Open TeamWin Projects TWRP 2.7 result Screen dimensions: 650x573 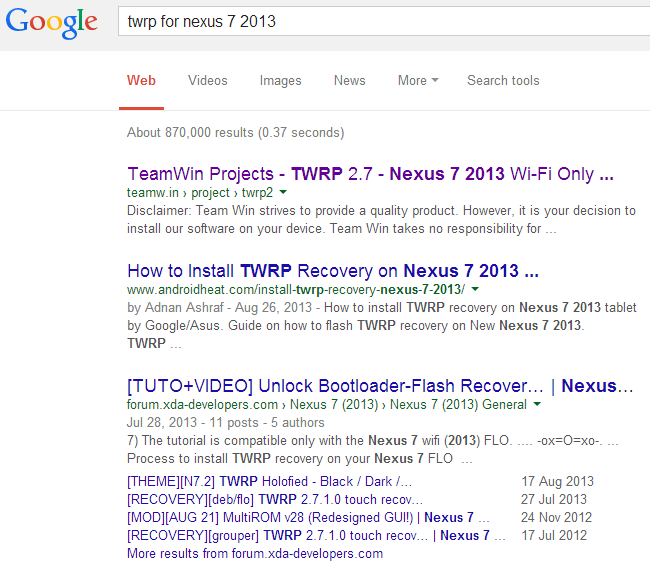pyautogui.click(x=370, y=174)
